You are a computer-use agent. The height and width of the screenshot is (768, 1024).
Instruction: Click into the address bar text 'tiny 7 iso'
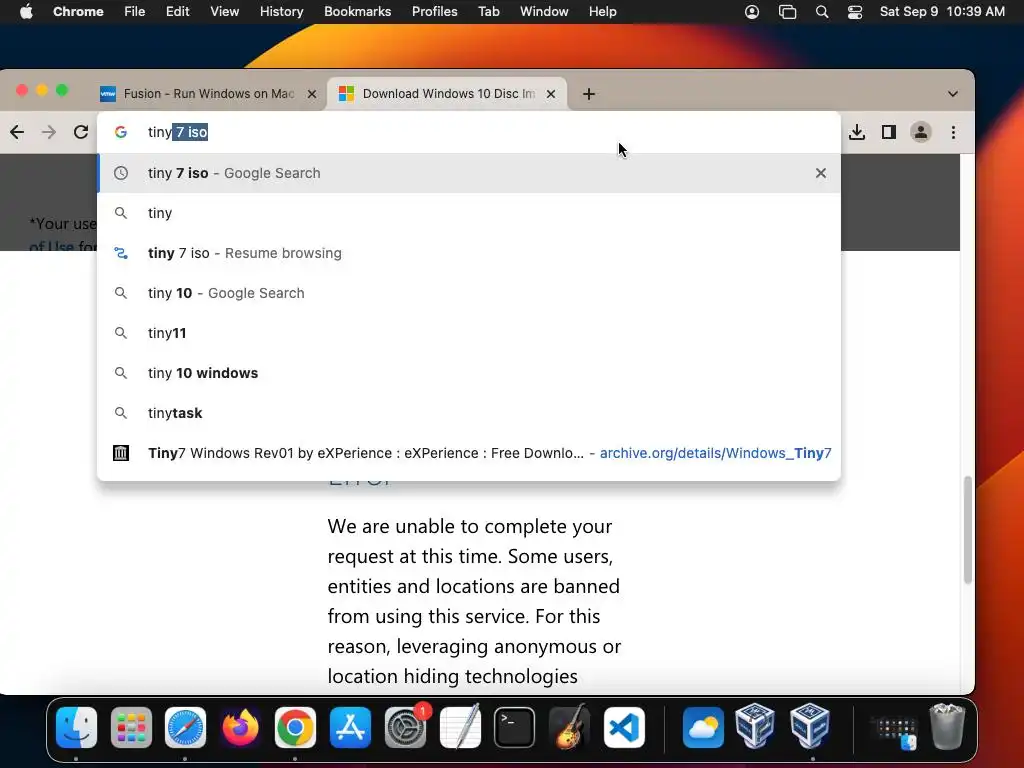(x=178, y=132)
